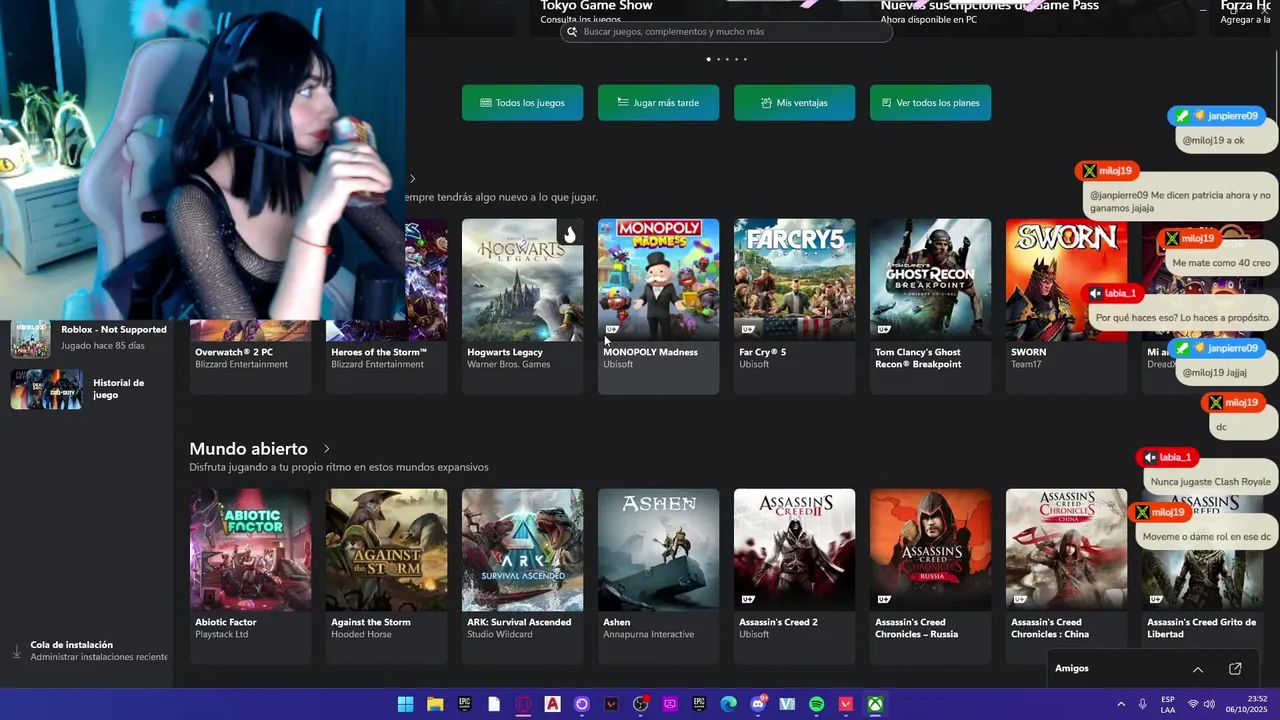1280x720 pixels.
Task: Open the Amigos panel pop-out icon
Action: point(1235,669)
